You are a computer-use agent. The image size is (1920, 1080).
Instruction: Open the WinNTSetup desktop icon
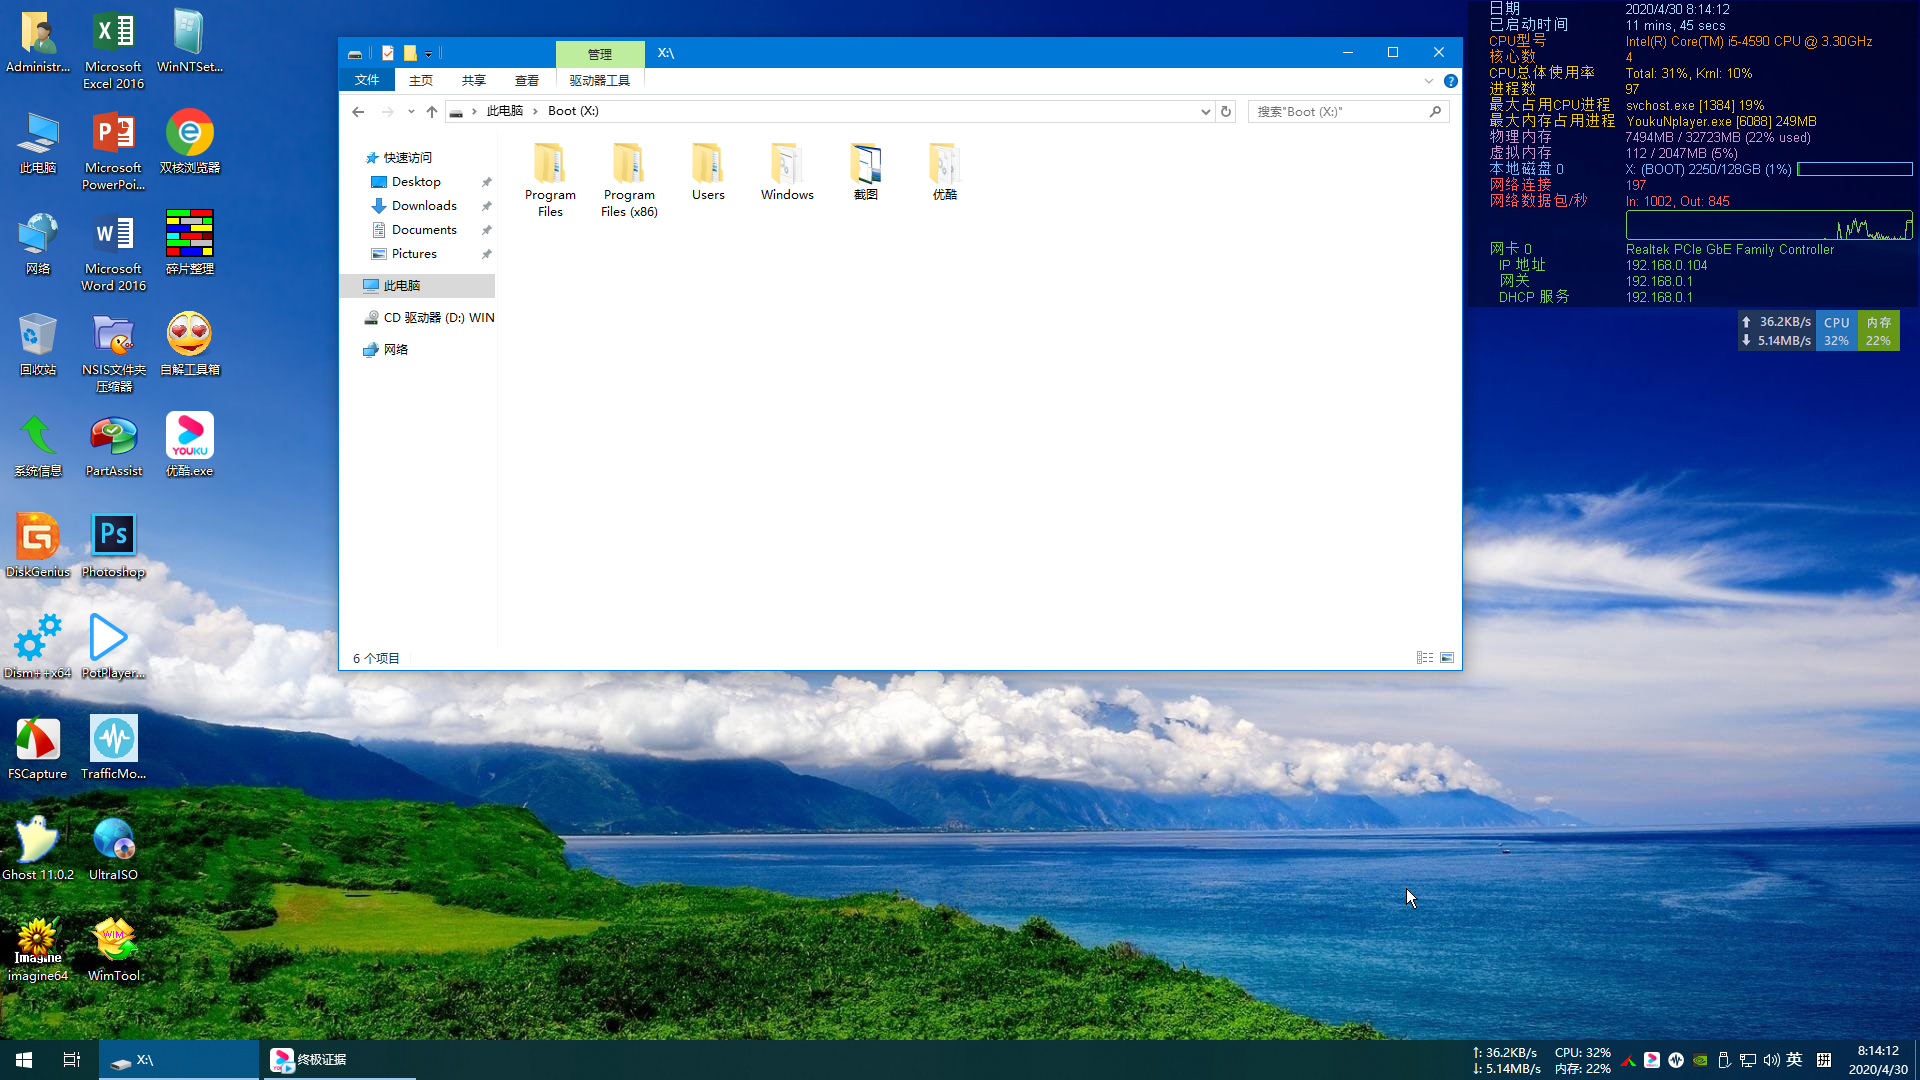(189, 42)
